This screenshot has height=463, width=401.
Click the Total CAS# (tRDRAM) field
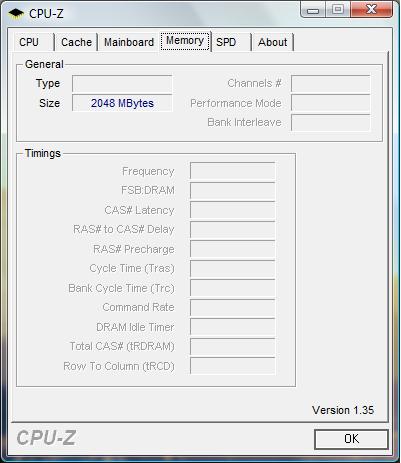(x=232, y=347)
